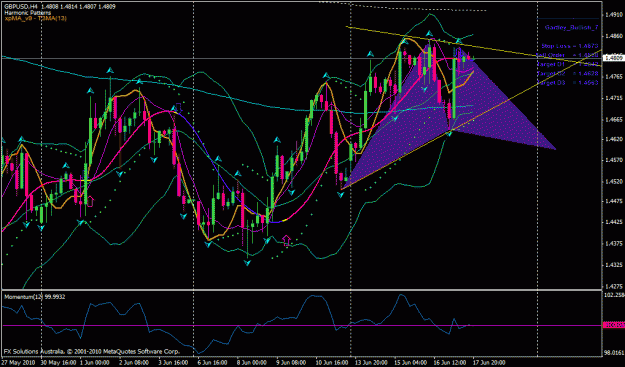Click the 98.0161 momentum scale value

pos(614,353)
